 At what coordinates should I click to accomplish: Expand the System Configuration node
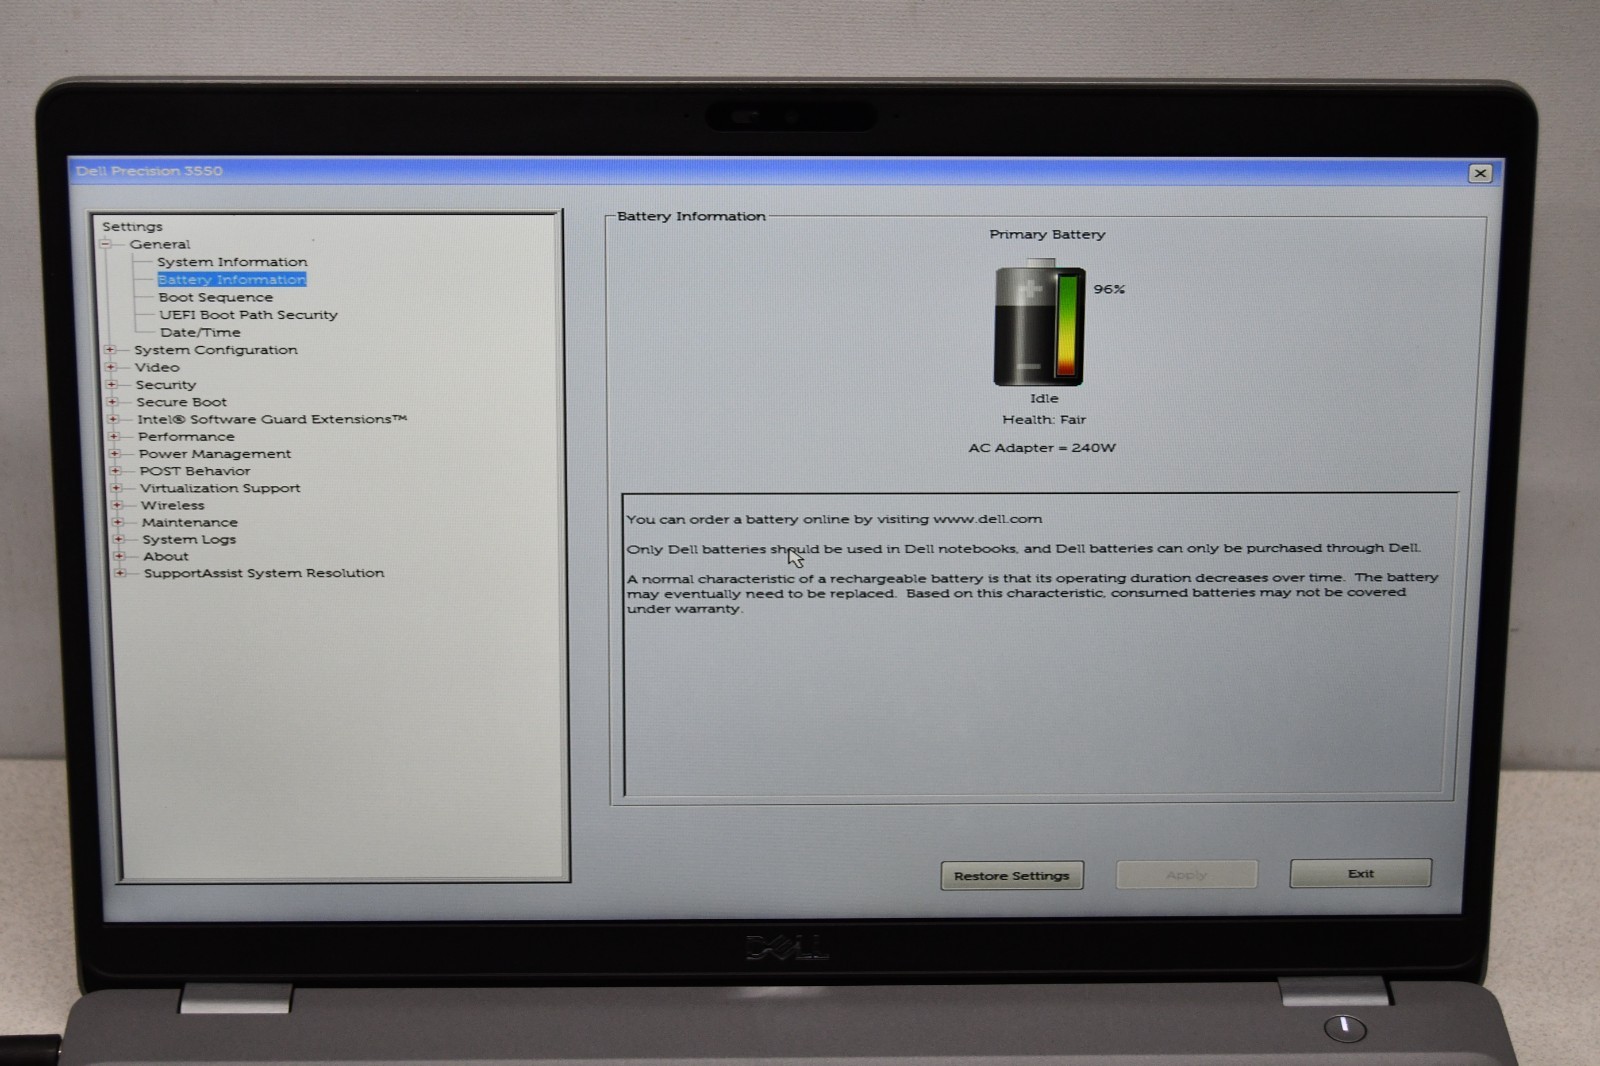click(110, 350)
